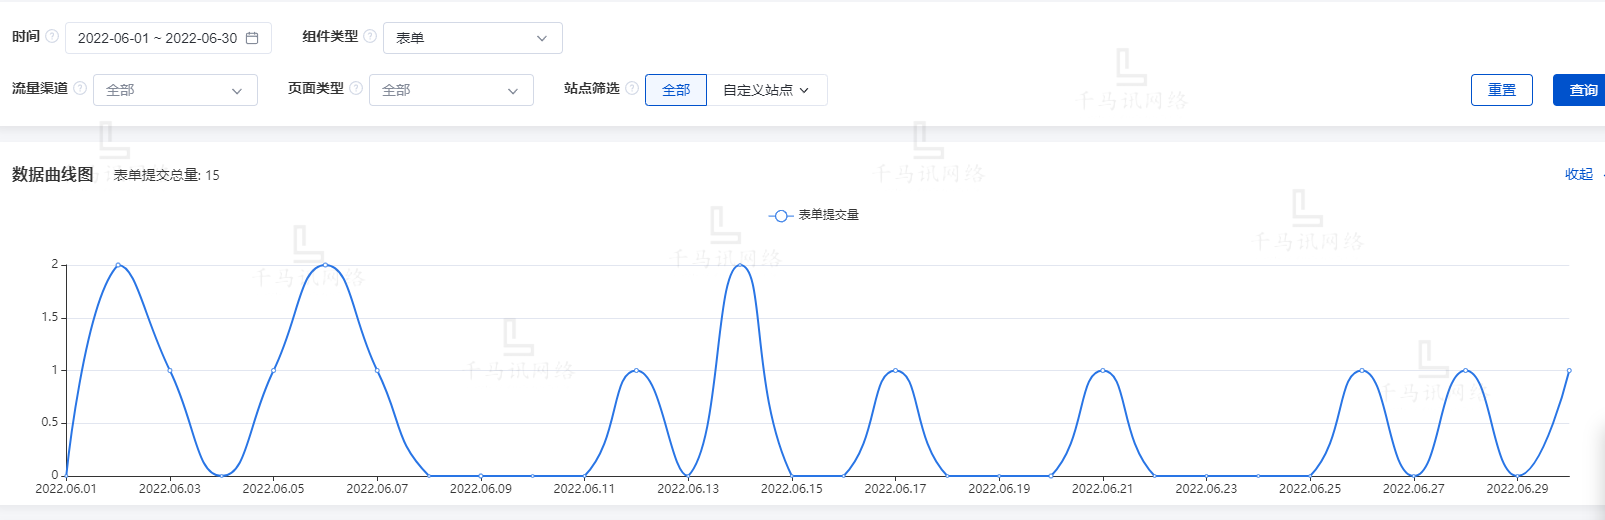Click help icon beside 站点筛选 label

[632, 88]
